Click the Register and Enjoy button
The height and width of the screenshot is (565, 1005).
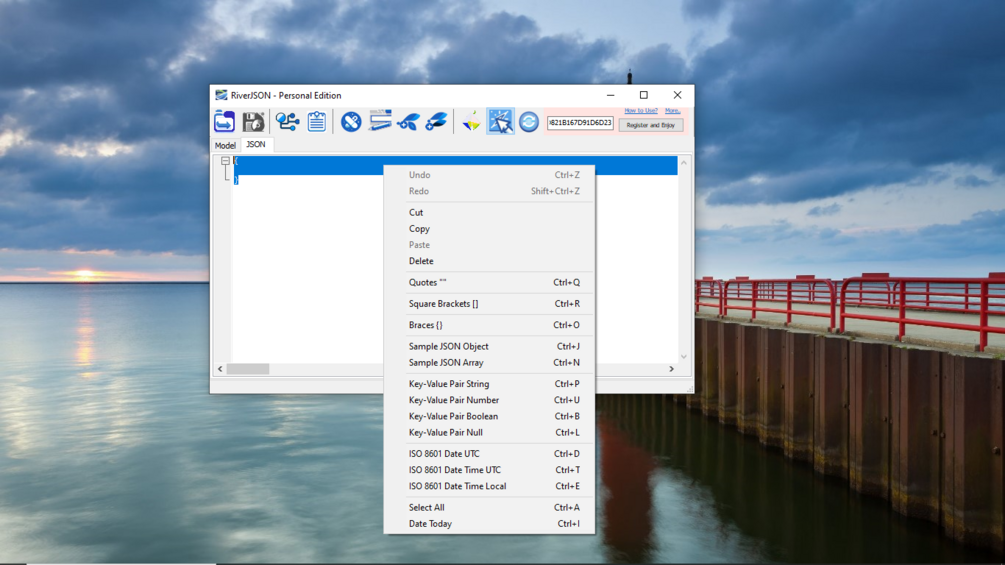coord(651,126)
